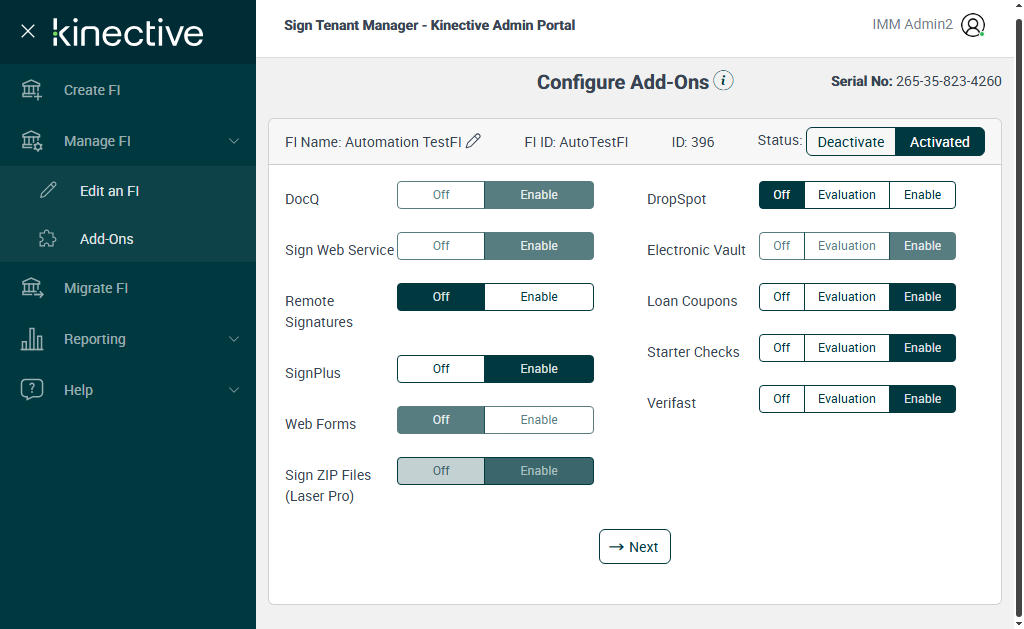This screenshot has height=629, width=1024.
Task: Click the Migrate FI bank arrow icon
Action: click(x=31, y=288)
